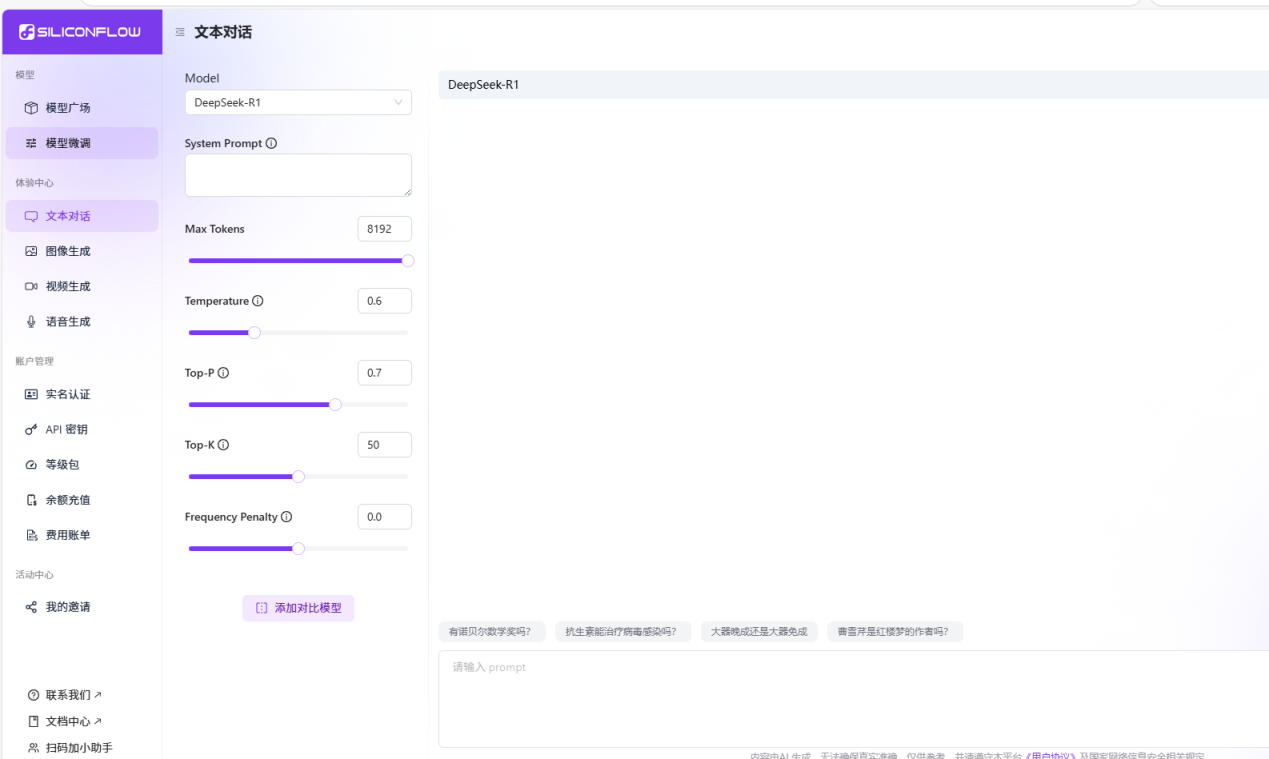Open 模型广场 in the sidebar
Viewport: 1269px width, 759px height.
click(68, 108)
